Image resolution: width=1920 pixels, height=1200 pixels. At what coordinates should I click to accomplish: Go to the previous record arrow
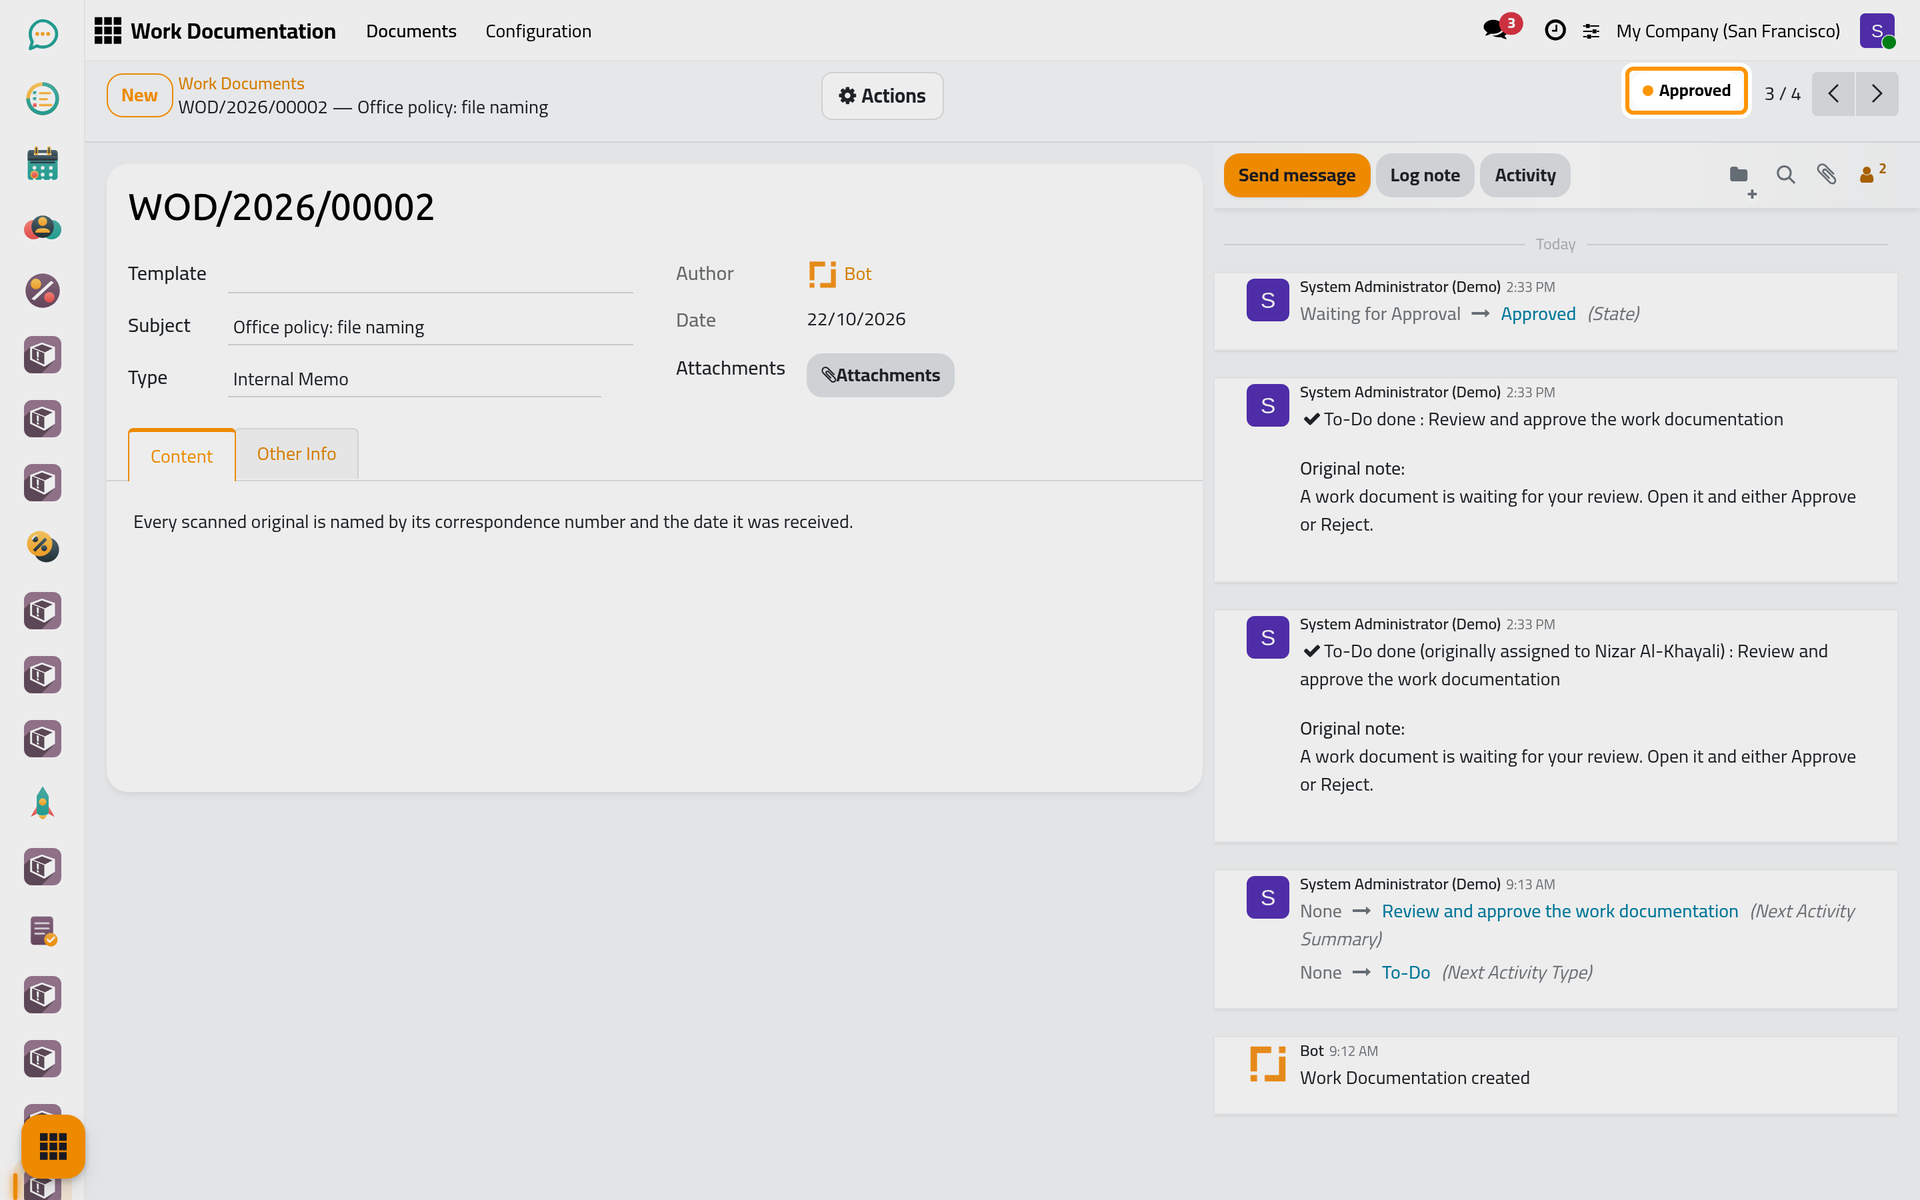click(1833, 94)
